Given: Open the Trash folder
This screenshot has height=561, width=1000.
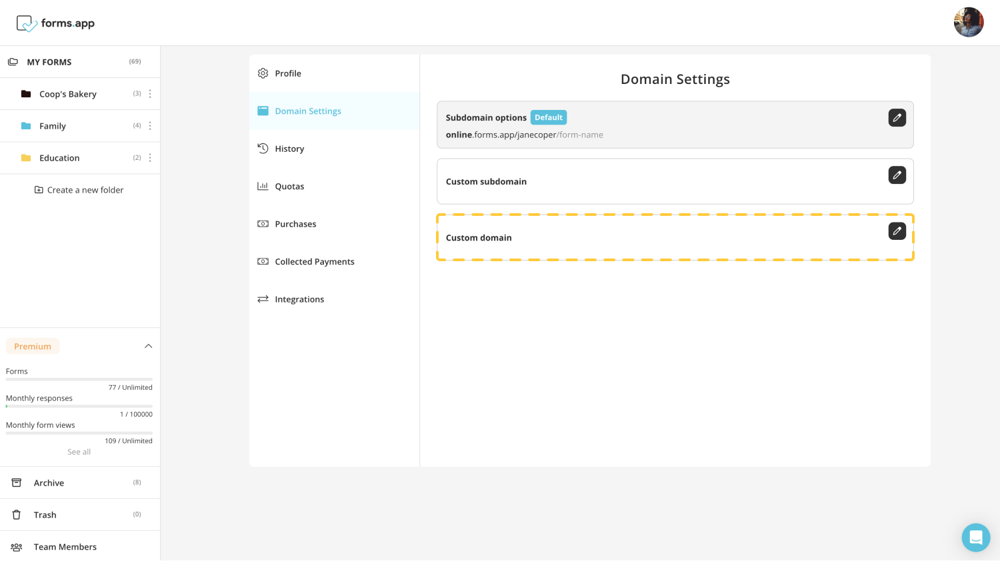Looking at the screenshot, I should [x=45, y=515].
